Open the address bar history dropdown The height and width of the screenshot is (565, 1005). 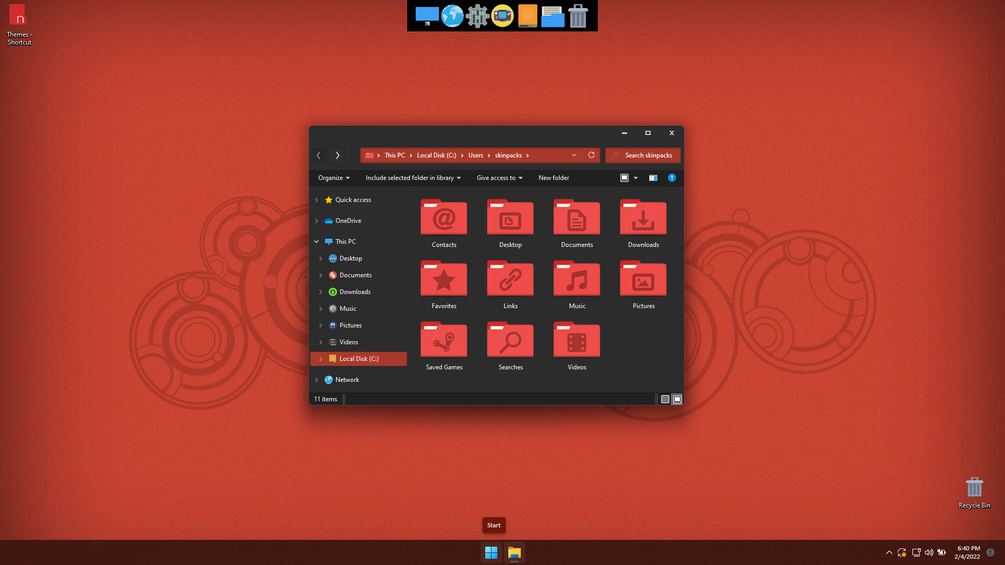[x=574, y=155]
